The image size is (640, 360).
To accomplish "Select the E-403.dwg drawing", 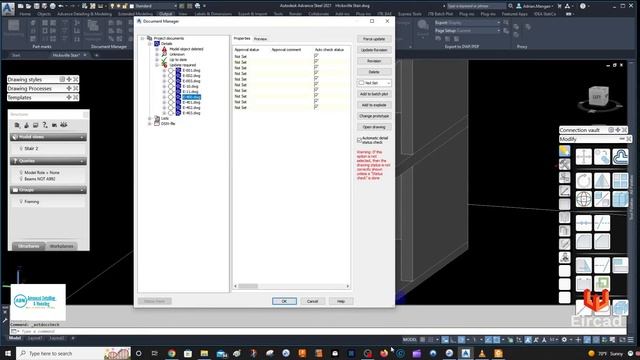I will point(191,113).
